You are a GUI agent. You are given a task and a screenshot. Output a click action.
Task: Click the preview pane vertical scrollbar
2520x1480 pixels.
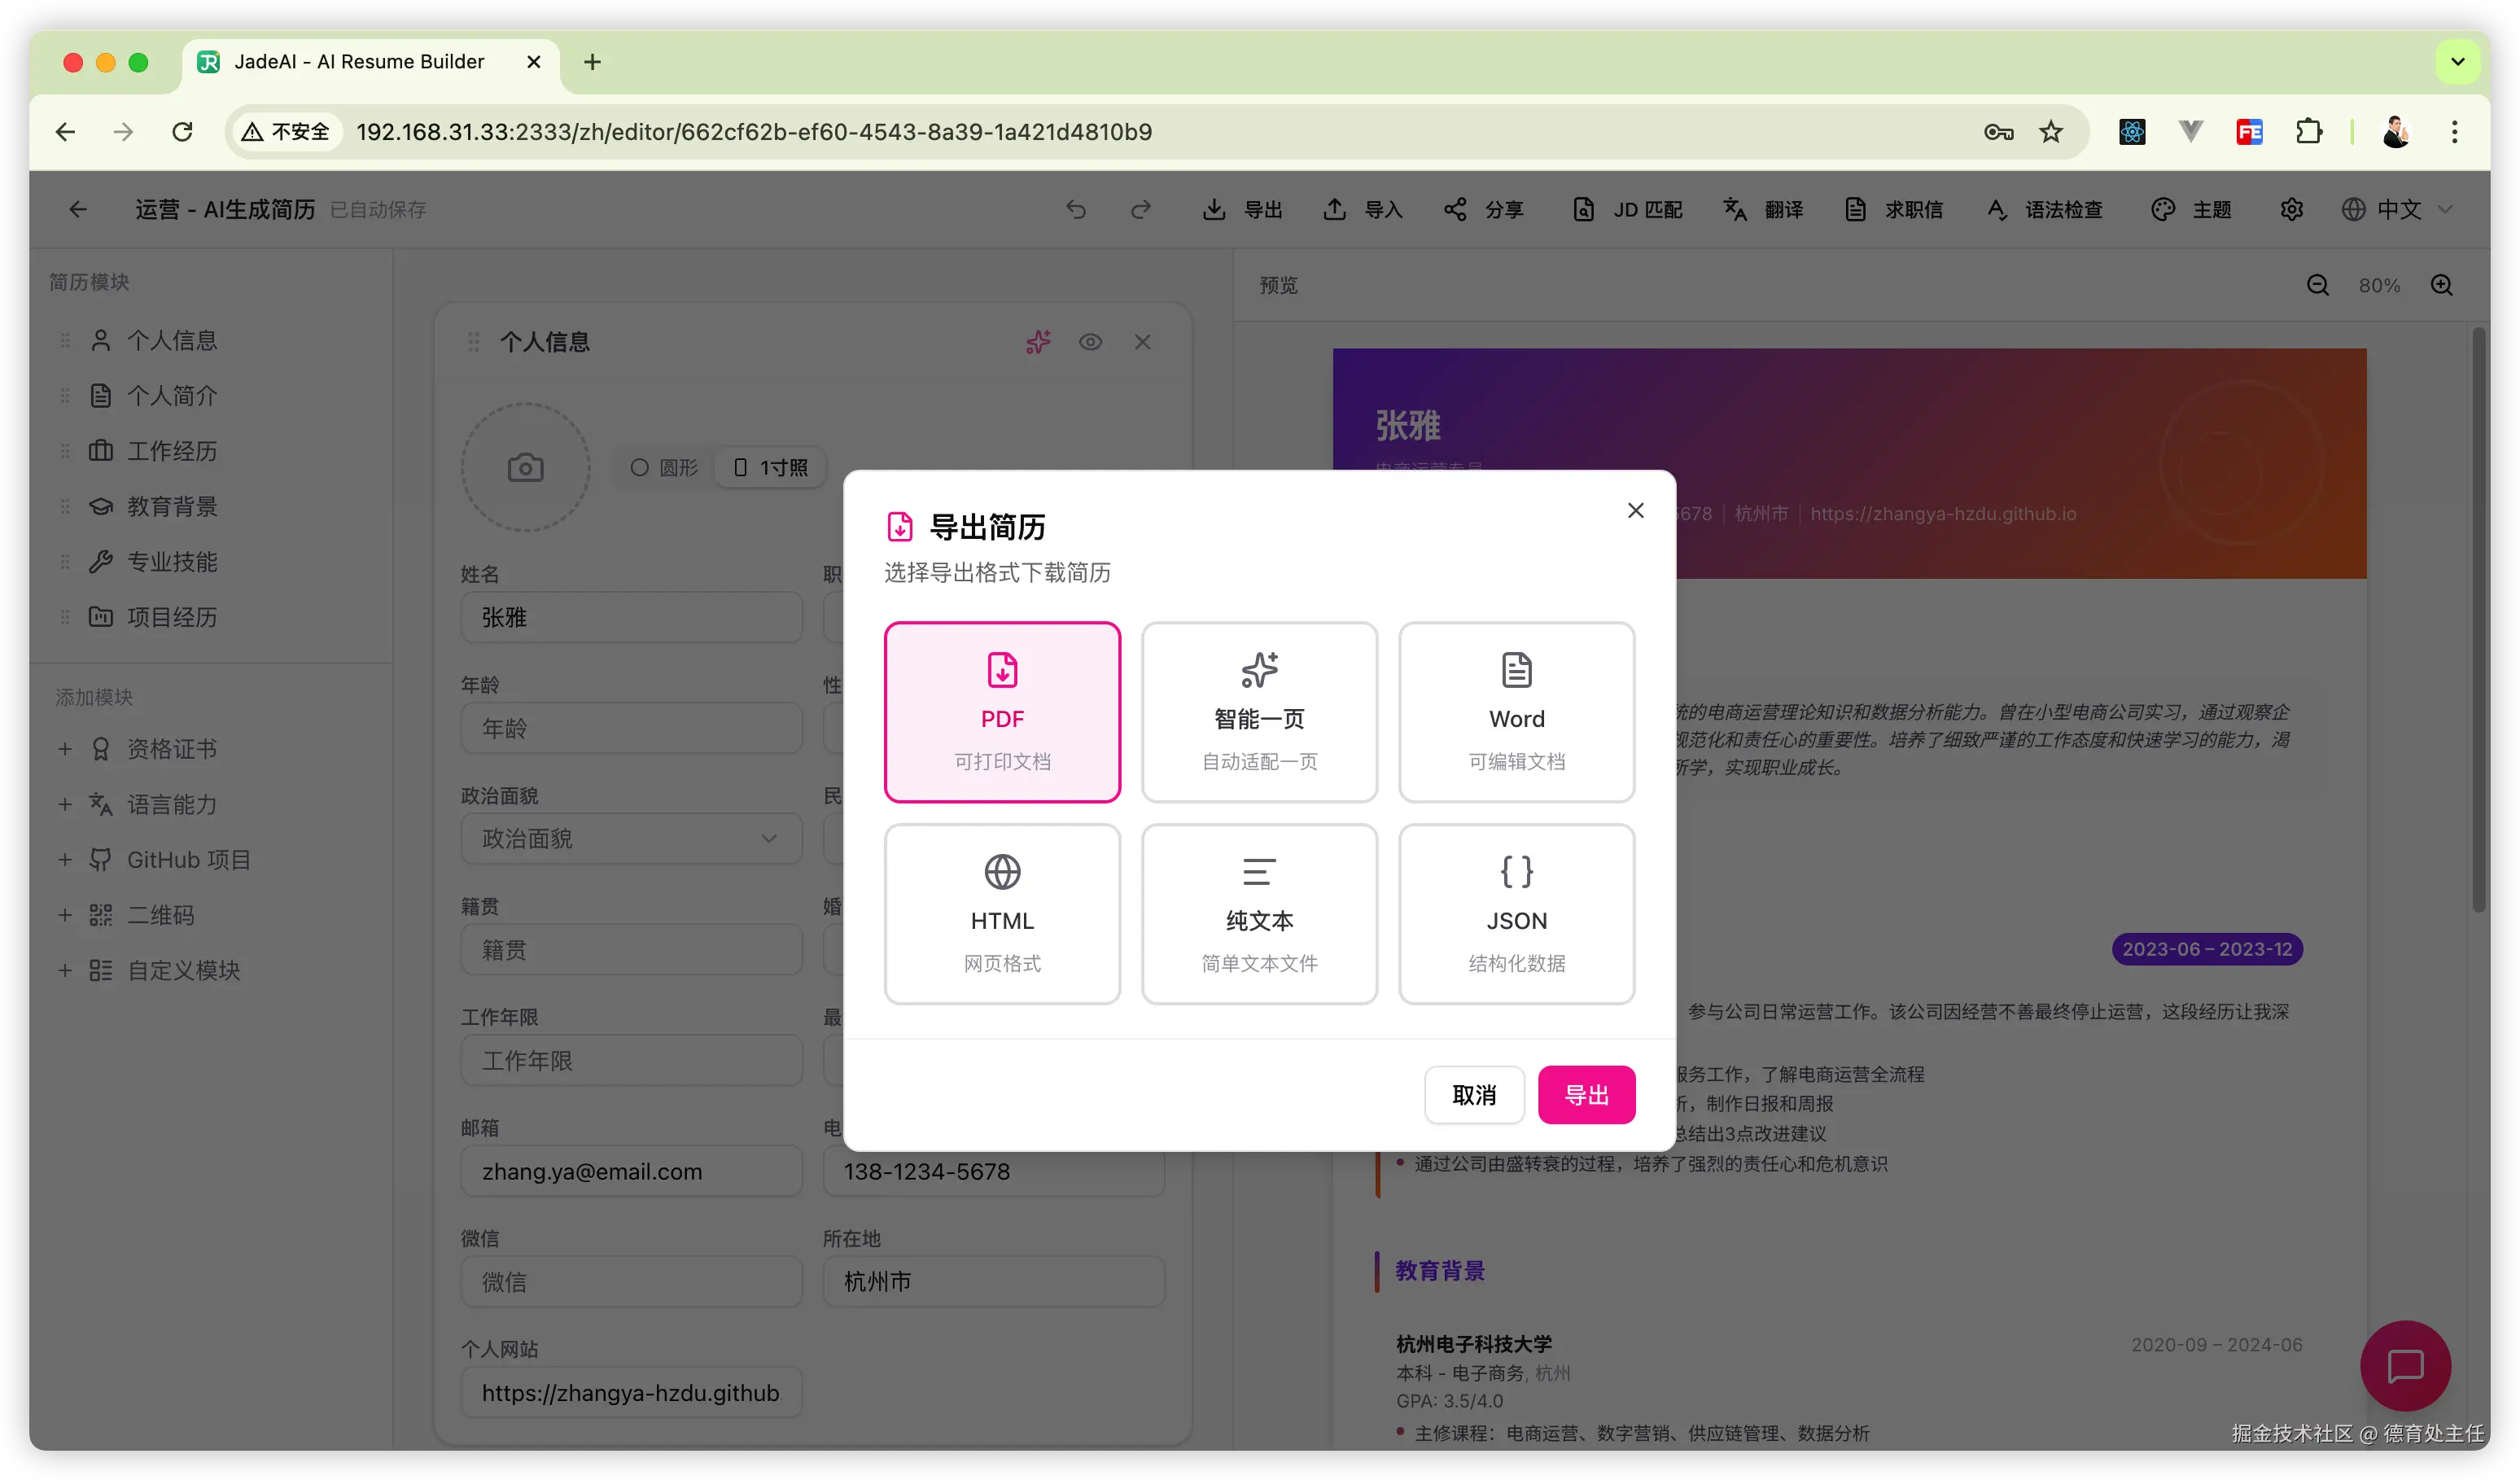(2478, 620)
